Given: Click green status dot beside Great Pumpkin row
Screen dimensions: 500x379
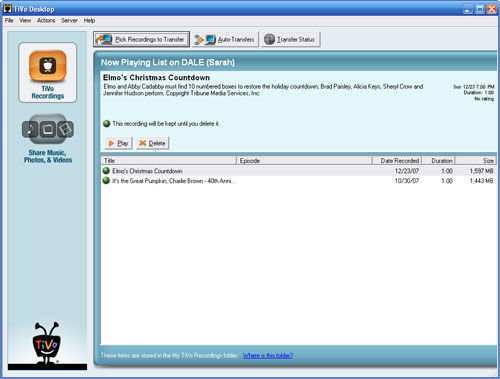Looking at the screenshot, I should tap(106, 181).
